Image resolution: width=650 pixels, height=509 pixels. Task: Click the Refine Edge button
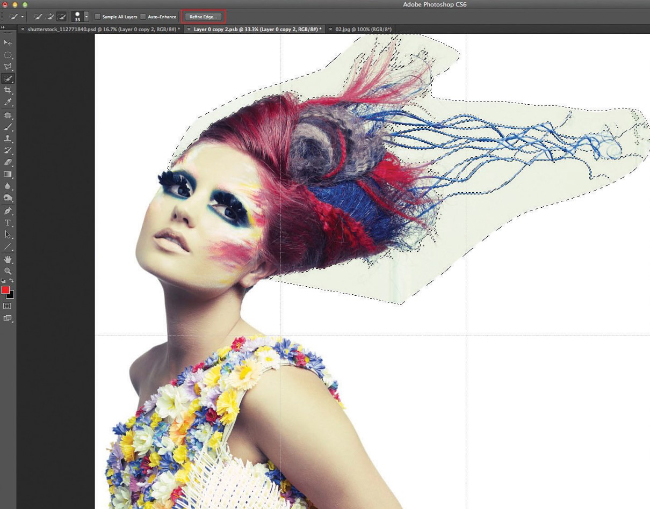[202, 17]
